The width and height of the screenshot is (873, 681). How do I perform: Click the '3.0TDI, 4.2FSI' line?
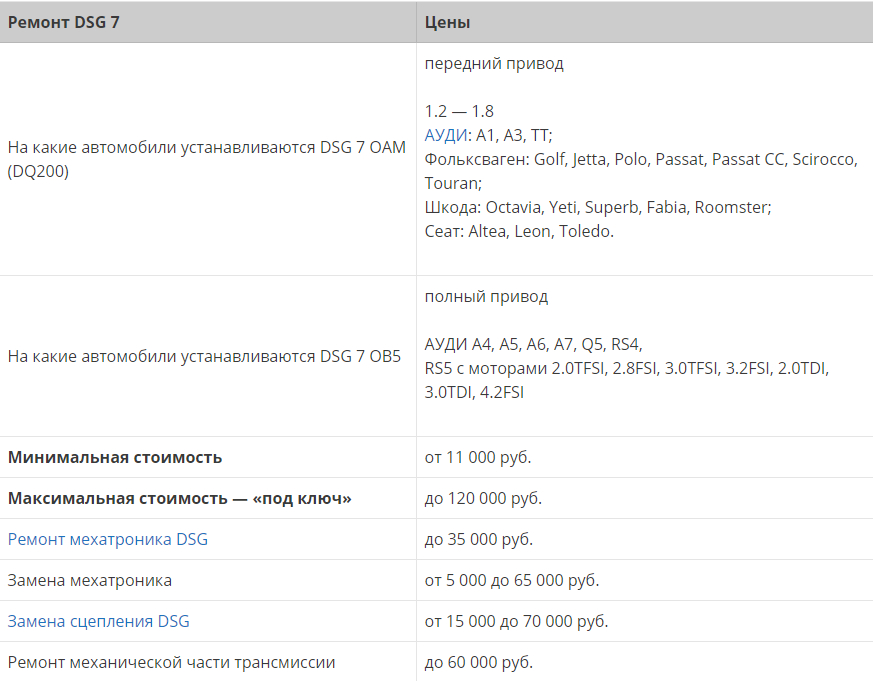point(474,393)
